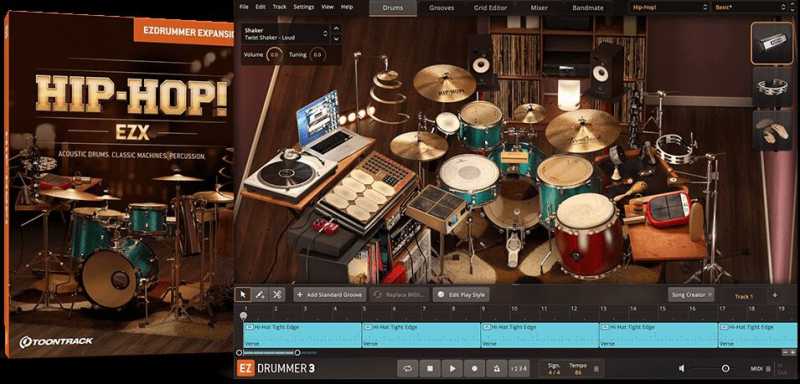This screenshot has height=384, width=800.
Task: Switch to the Drums tab
Action: pyautogui.click(x=393, y=8)
